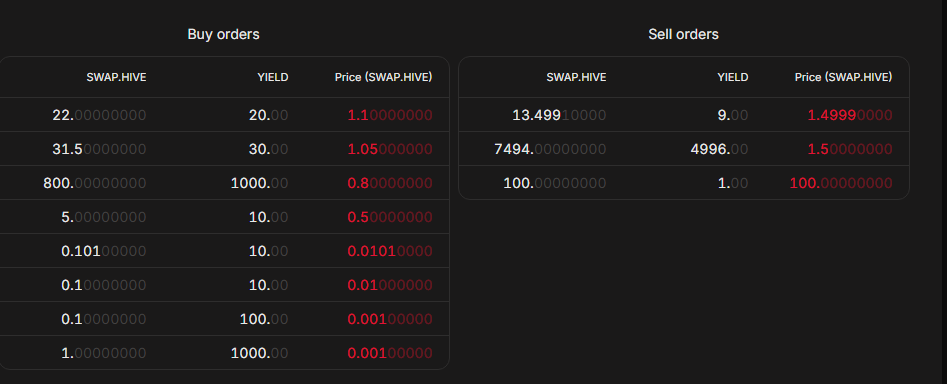Viewport: 947px width, 384px height.
Task: Select sell price 100.00000000
Action: click(841, 183)
